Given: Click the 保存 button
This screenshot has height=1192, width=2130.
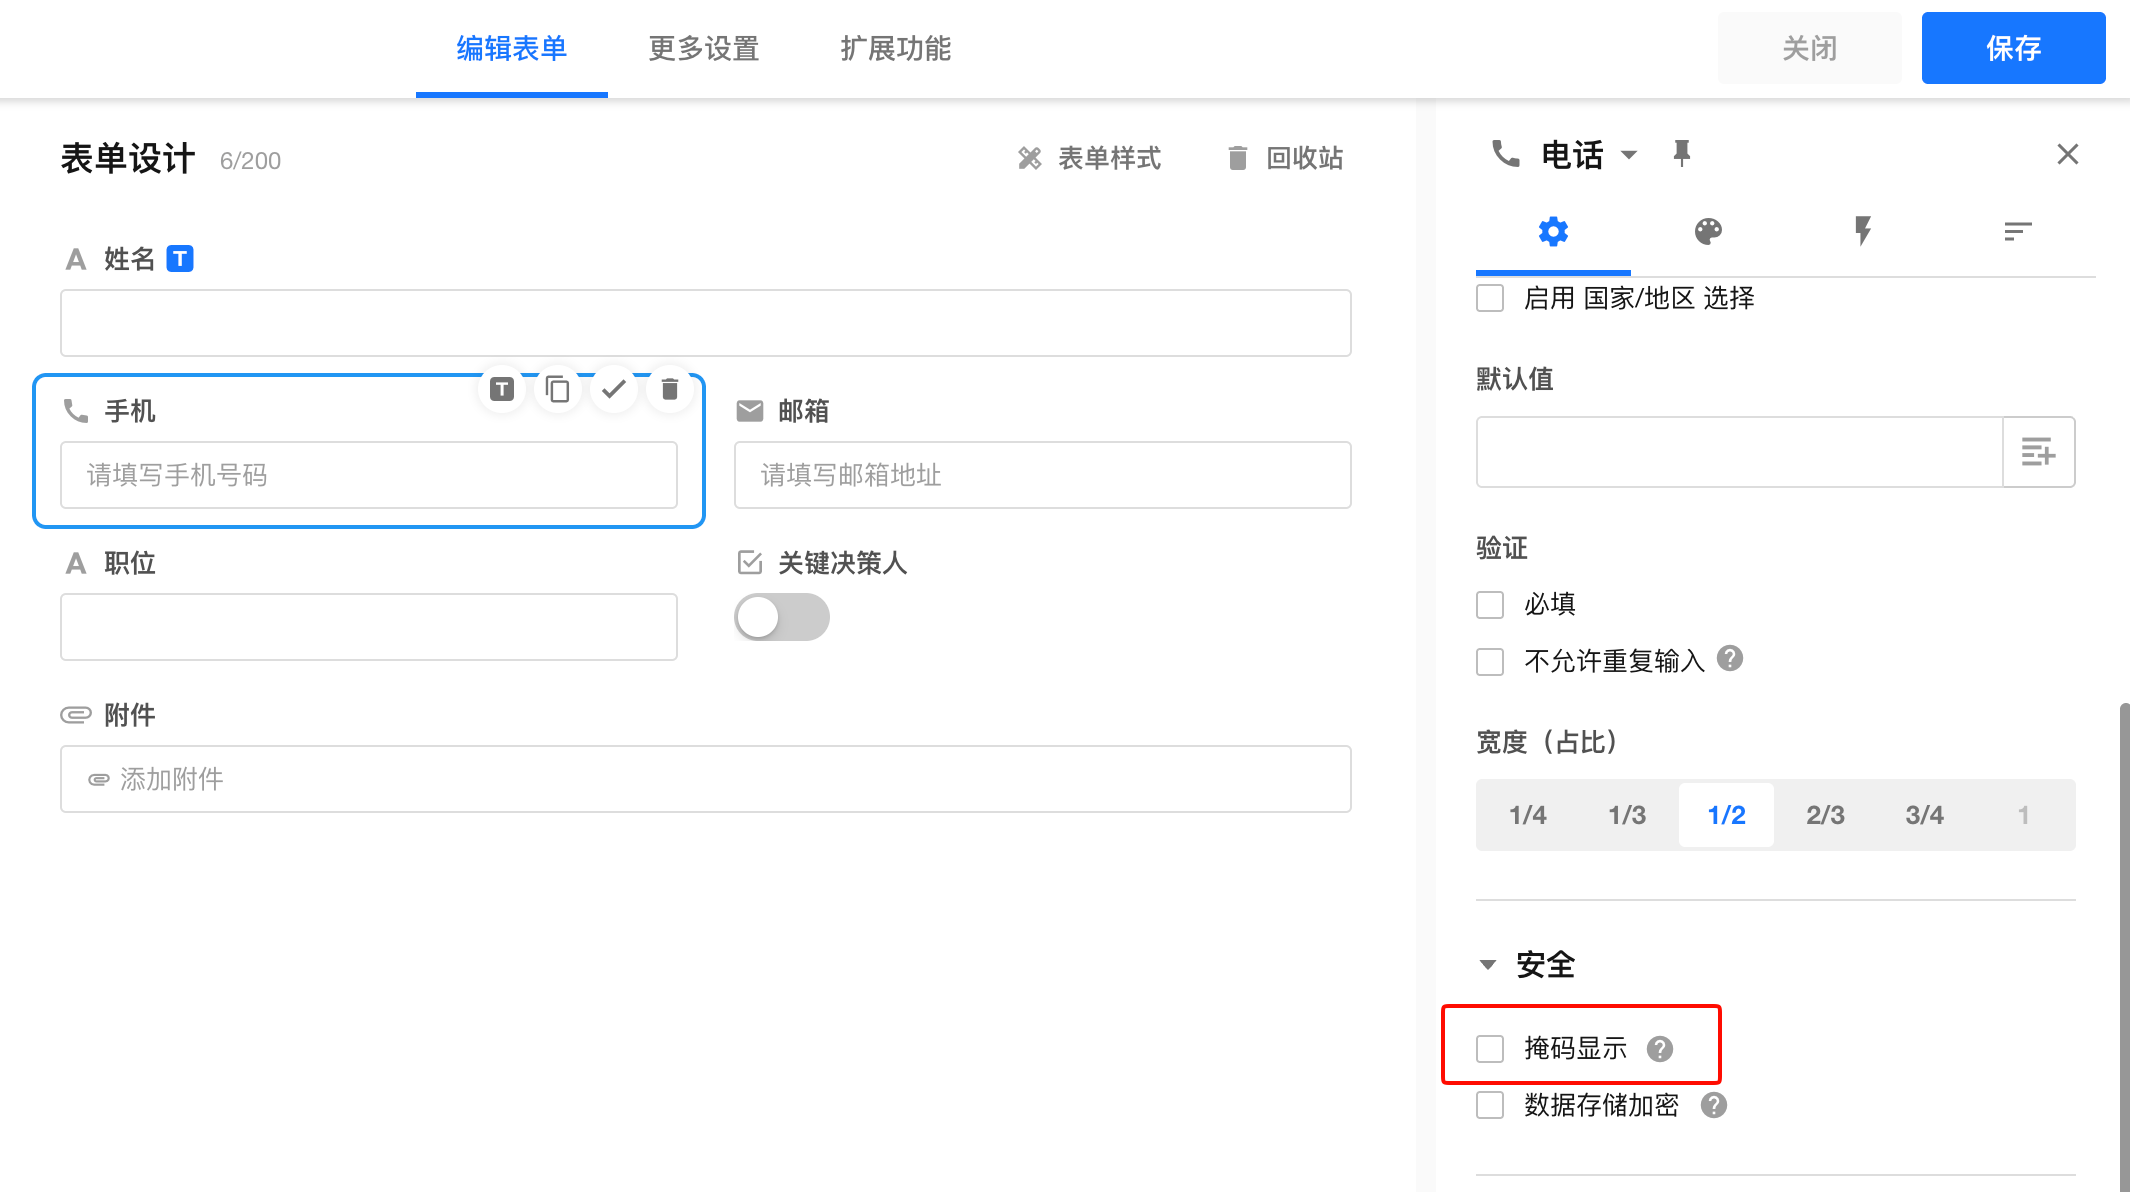Looking at the screenshot, I should pyautogui.click(x=2012, y=48).
